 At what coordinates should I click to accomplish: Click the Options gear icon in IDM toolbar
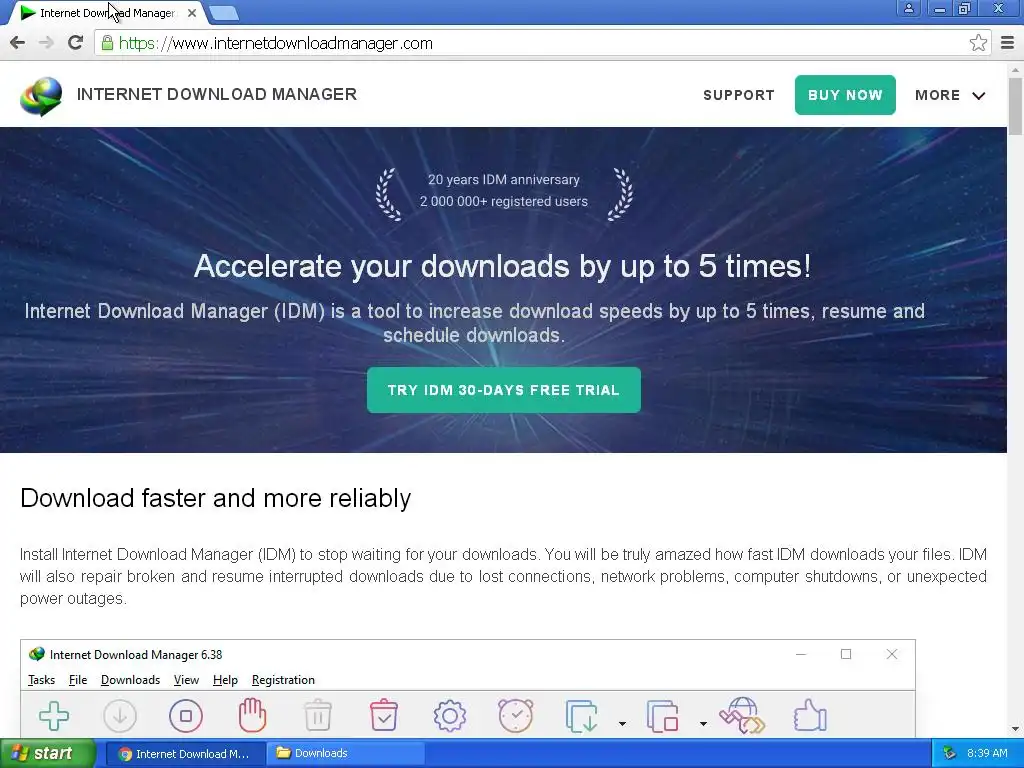pyautogui.click(x=450, y=716)
